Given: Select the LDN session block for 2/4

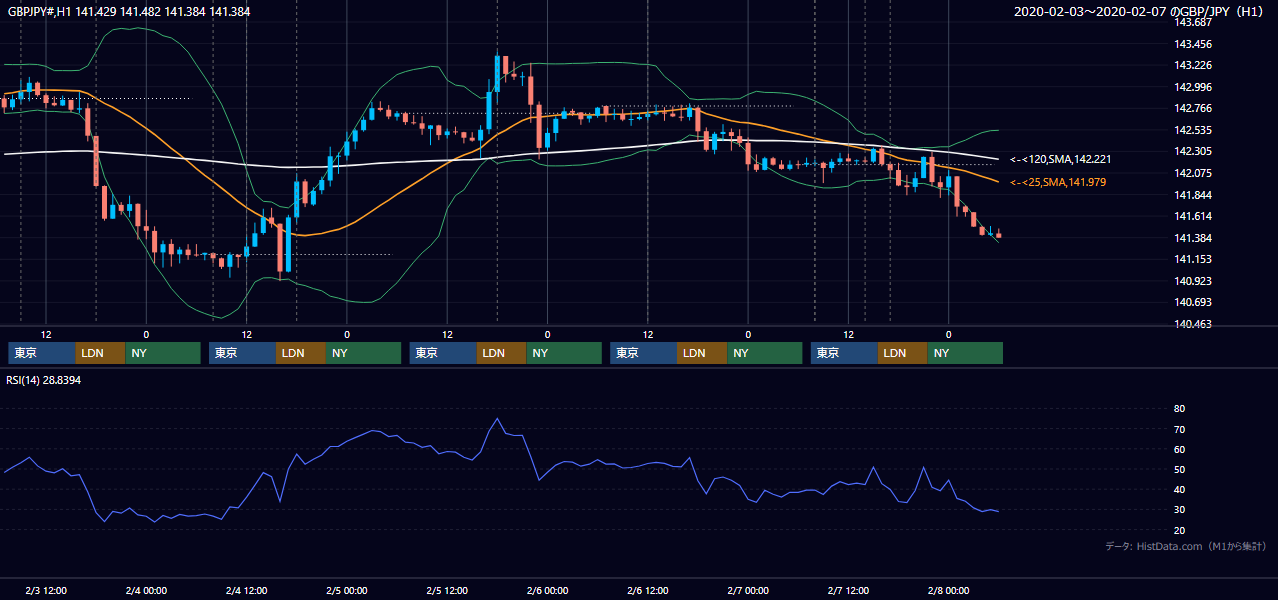Looking at the screenshot, I should tap(301, 353).
